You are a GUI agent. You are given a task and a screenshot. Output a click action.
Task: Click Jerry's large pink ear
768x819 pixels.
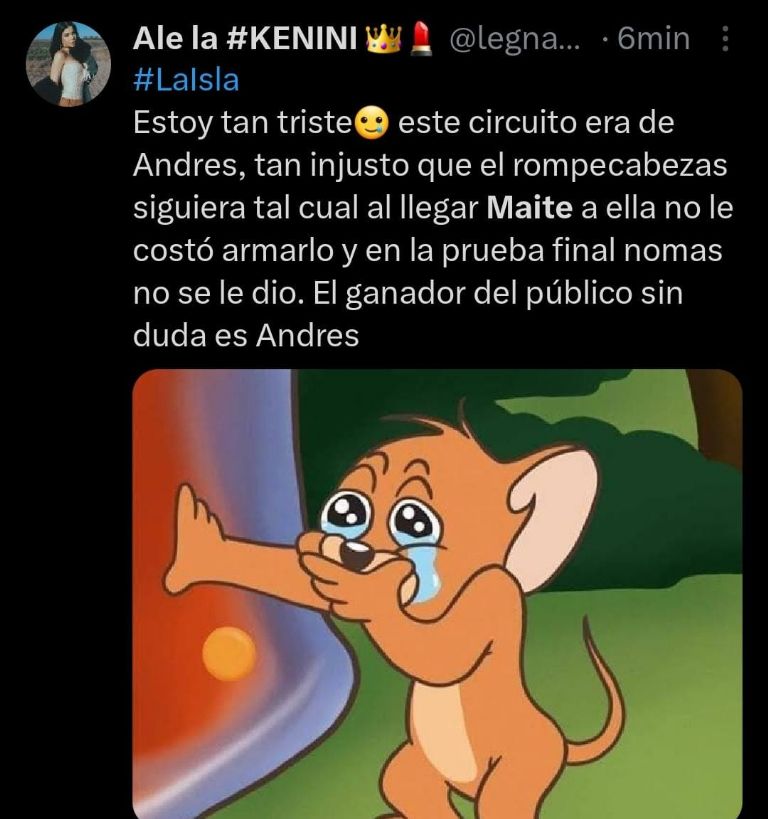click(554, 514)
